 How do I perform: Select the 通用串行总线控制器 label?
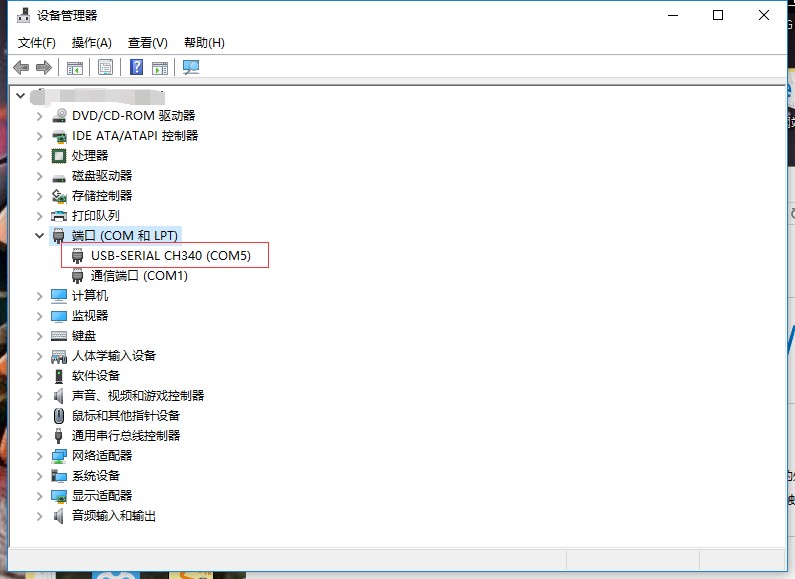tap(126, 436)
